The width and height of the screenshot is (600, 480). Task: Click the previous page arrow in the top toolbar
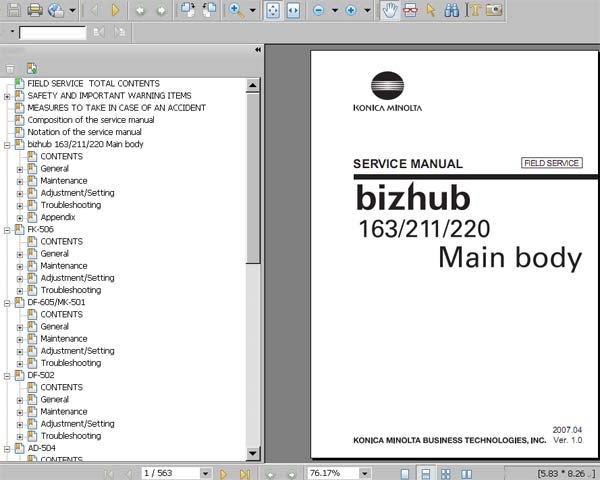click(93, 10)
